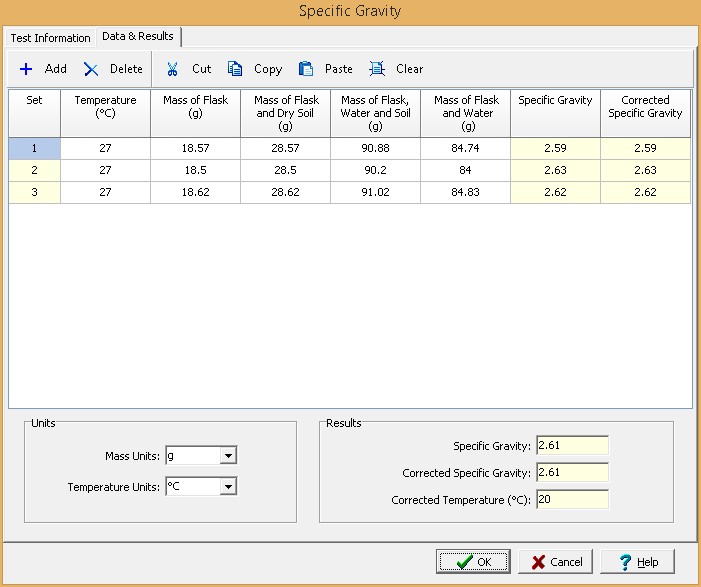Click the Paste clipboard icon
This screenshot has width=701, height=587.
(306, 69)
